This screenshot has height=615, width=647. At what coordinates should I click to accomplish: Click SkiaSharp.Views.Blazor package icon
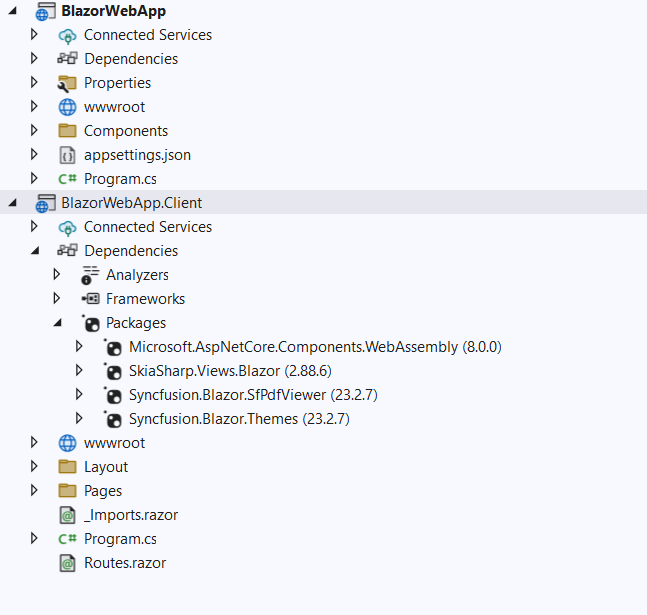[x=113, y=371]
